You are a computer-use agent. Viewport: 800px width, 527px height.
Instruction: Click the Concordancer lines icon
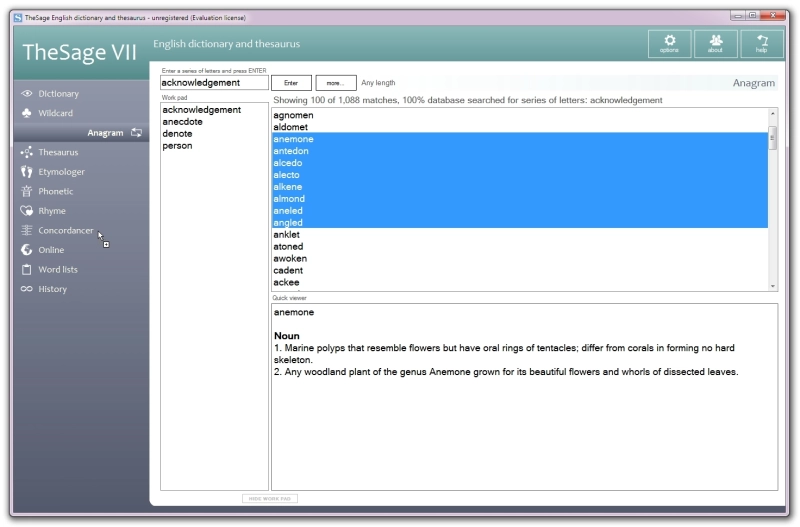pos(27,230)
